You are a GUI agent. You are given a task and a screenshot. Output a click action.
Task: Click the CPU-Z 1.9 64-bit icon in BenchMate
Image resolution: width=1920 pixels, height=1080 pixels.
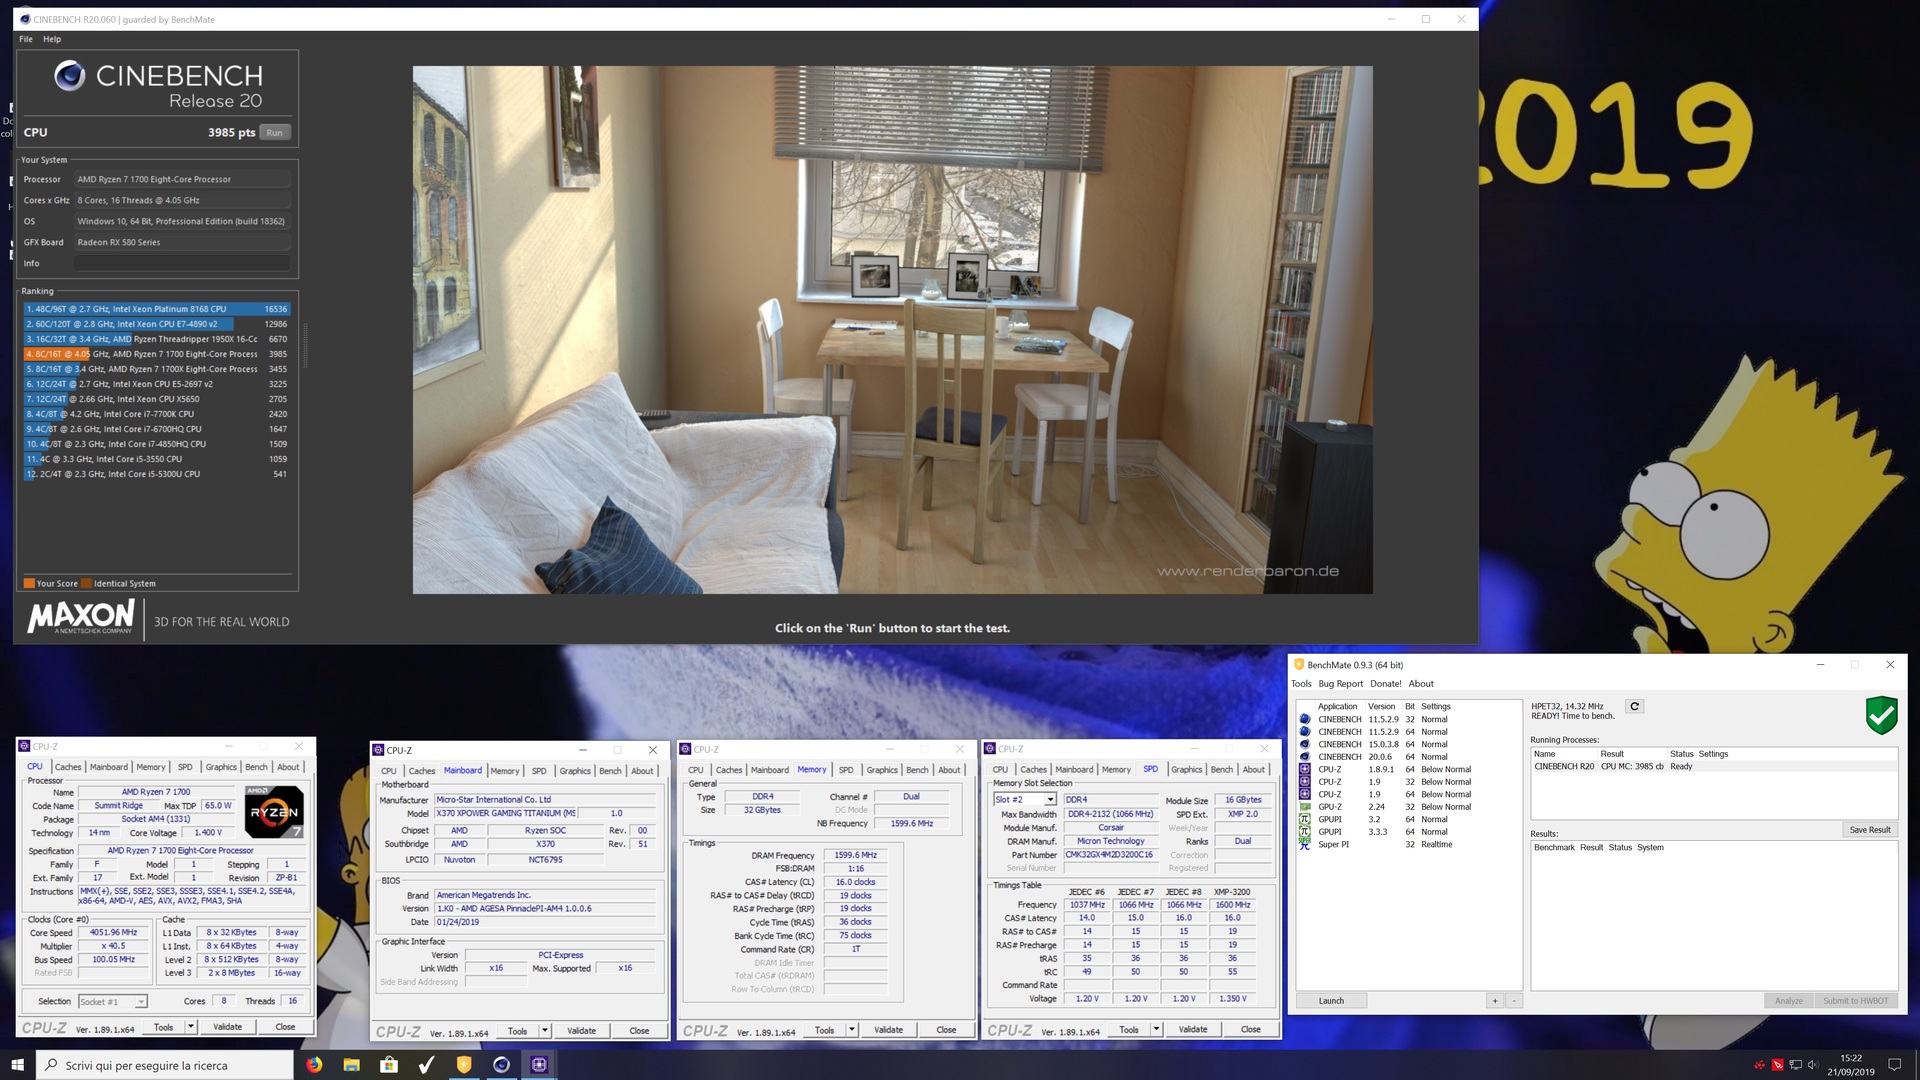(x=1304, y=794)
